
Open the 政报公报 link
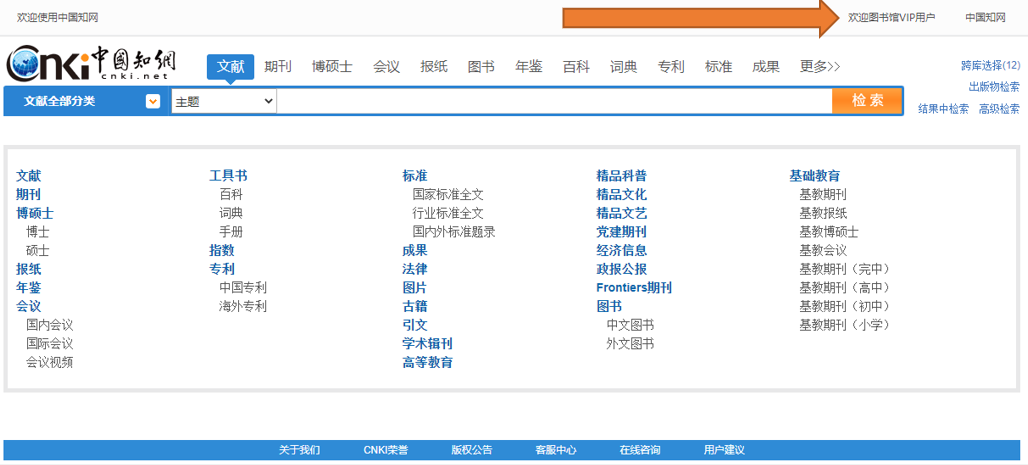(621, 269)
